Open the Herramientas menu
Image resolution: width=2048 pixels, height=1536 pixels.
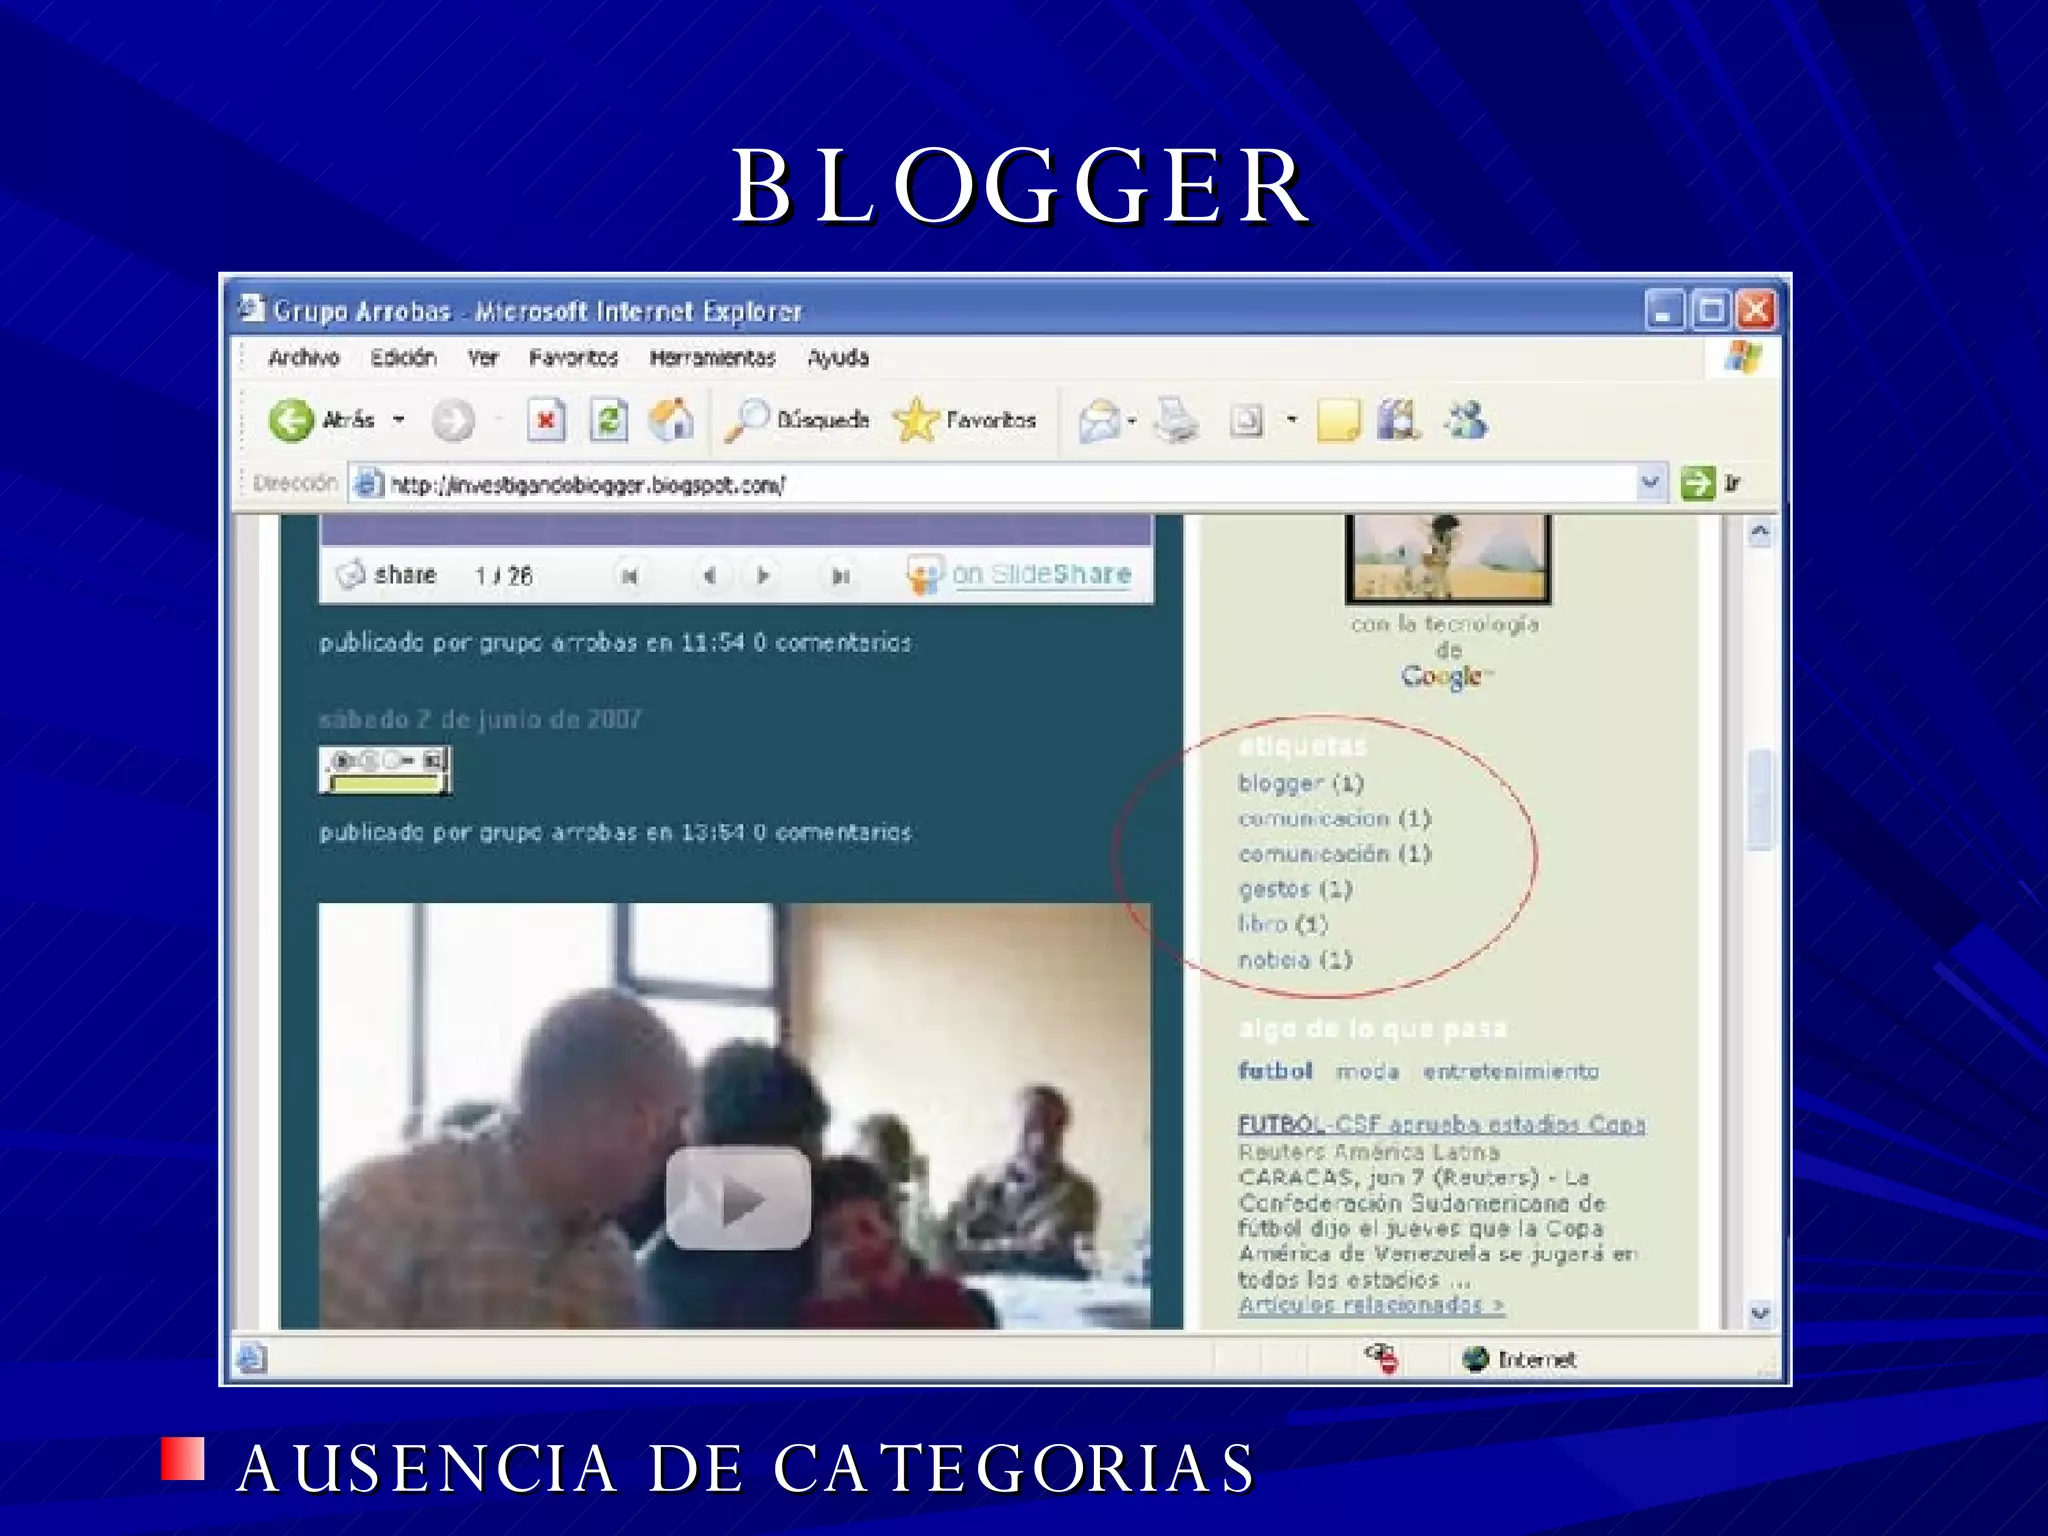coord(712,358)
